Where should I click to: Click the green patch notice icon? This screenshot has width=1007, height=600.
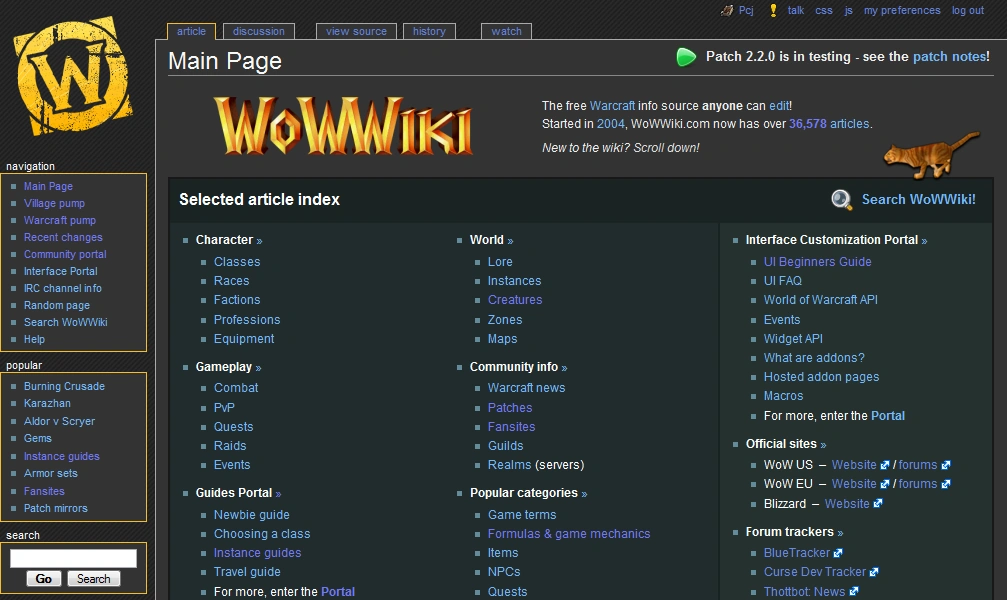click(x=686, y=57)
